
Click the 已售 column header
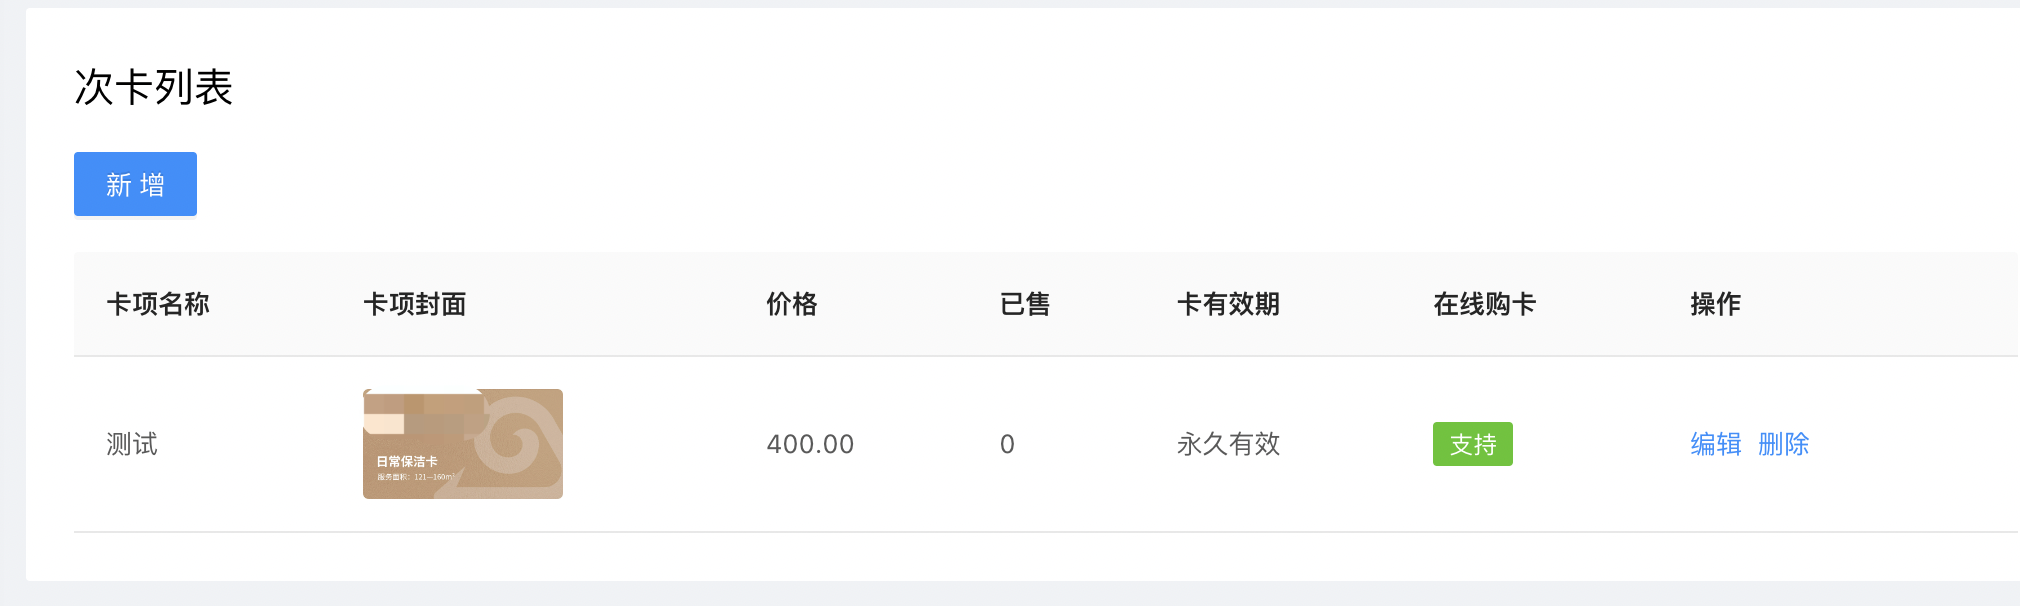[x=1025, y=304]
